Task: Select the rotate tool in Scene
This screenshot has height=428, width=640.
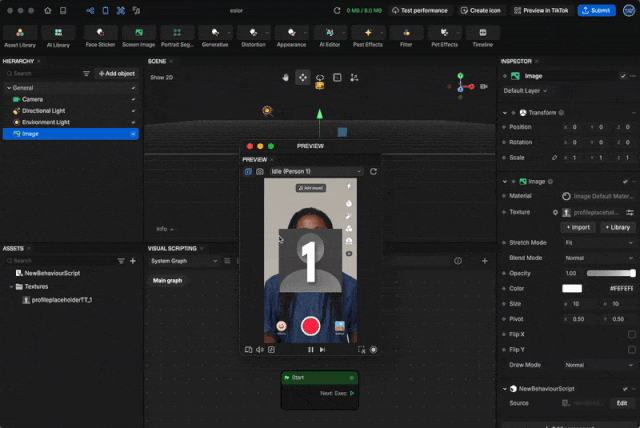Action: (x=320, y=77)
